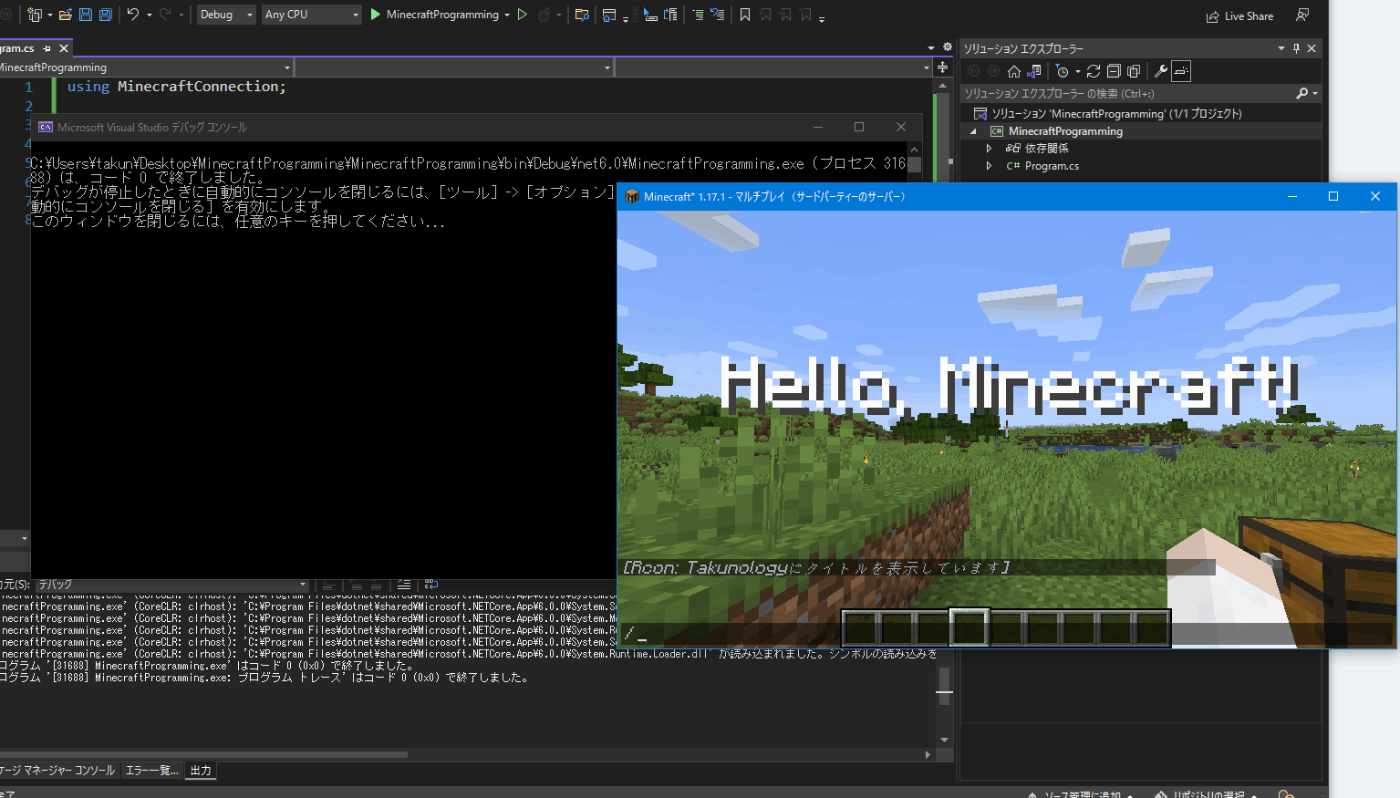Open Properties with the wrench icon
This screenshot has height=798, width=1400.
click(x=1161, y=71)
